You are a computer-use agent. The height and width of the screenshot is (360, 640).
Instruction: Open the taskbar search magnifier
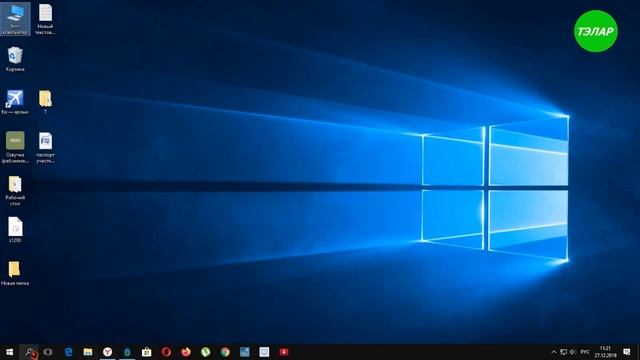click(x=29, y=352)
